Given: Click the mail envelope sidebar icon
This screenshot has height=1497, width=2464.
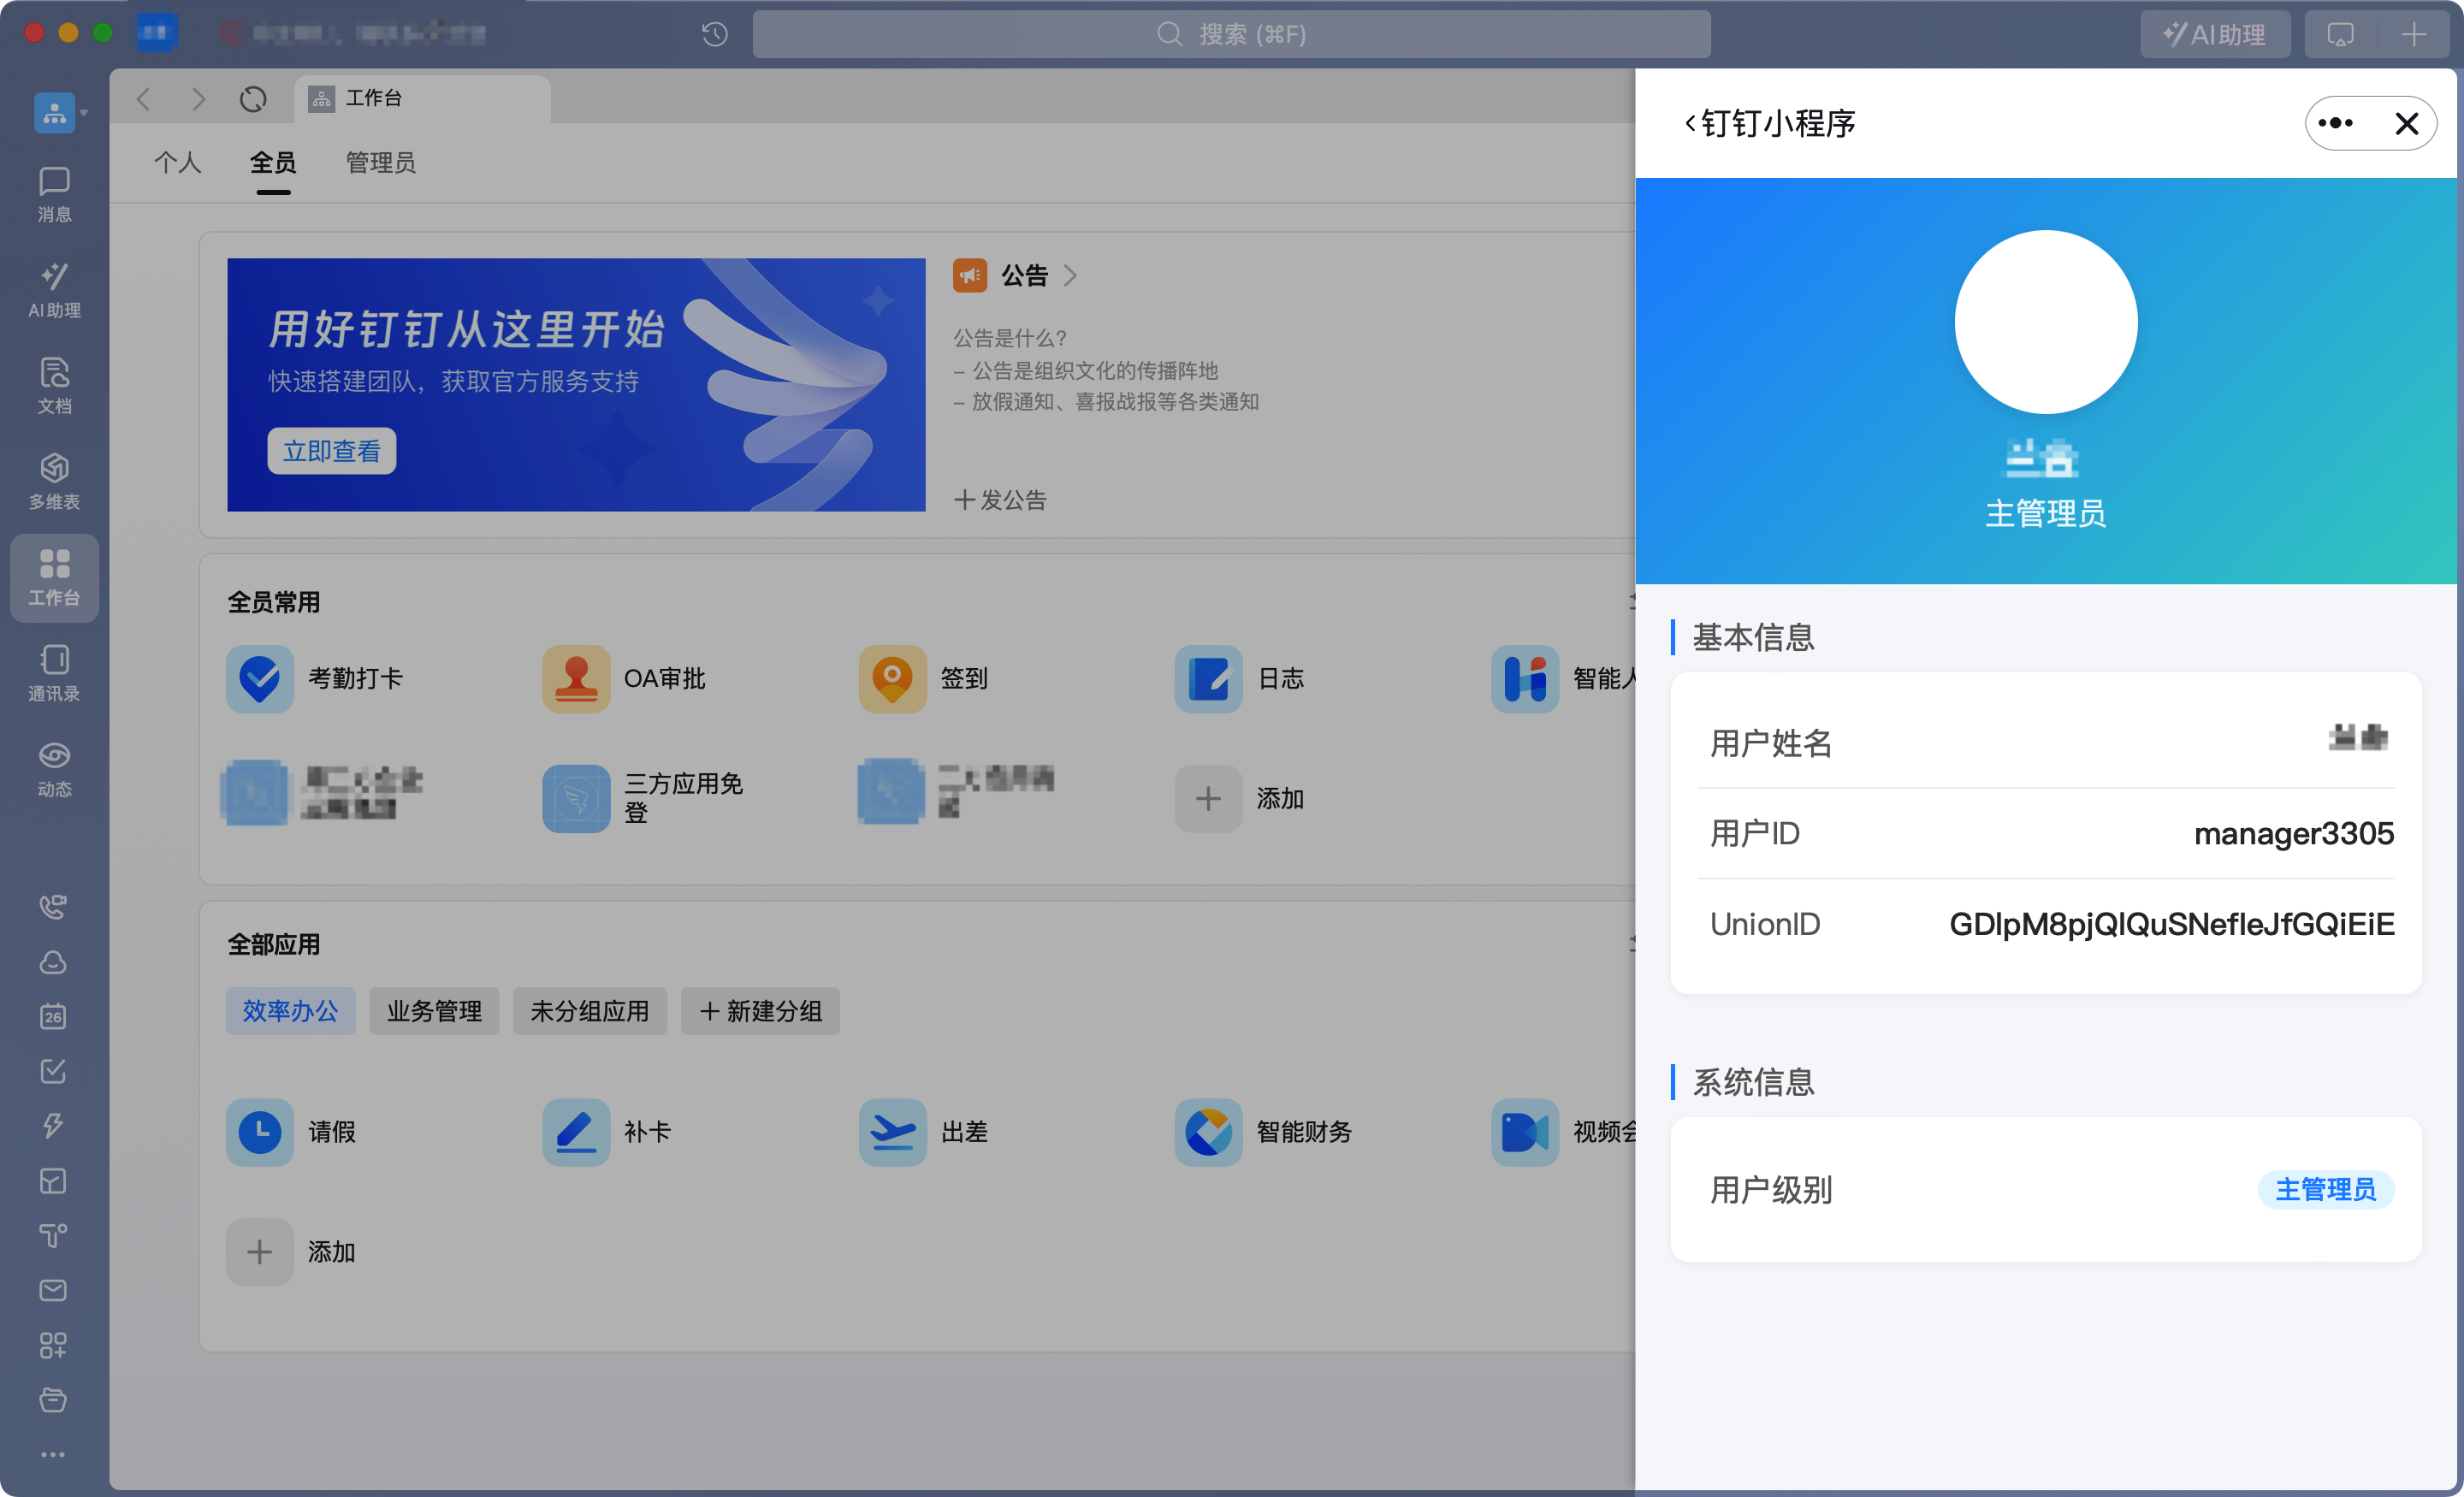Looking at the screenshot, I should 53,1290.
